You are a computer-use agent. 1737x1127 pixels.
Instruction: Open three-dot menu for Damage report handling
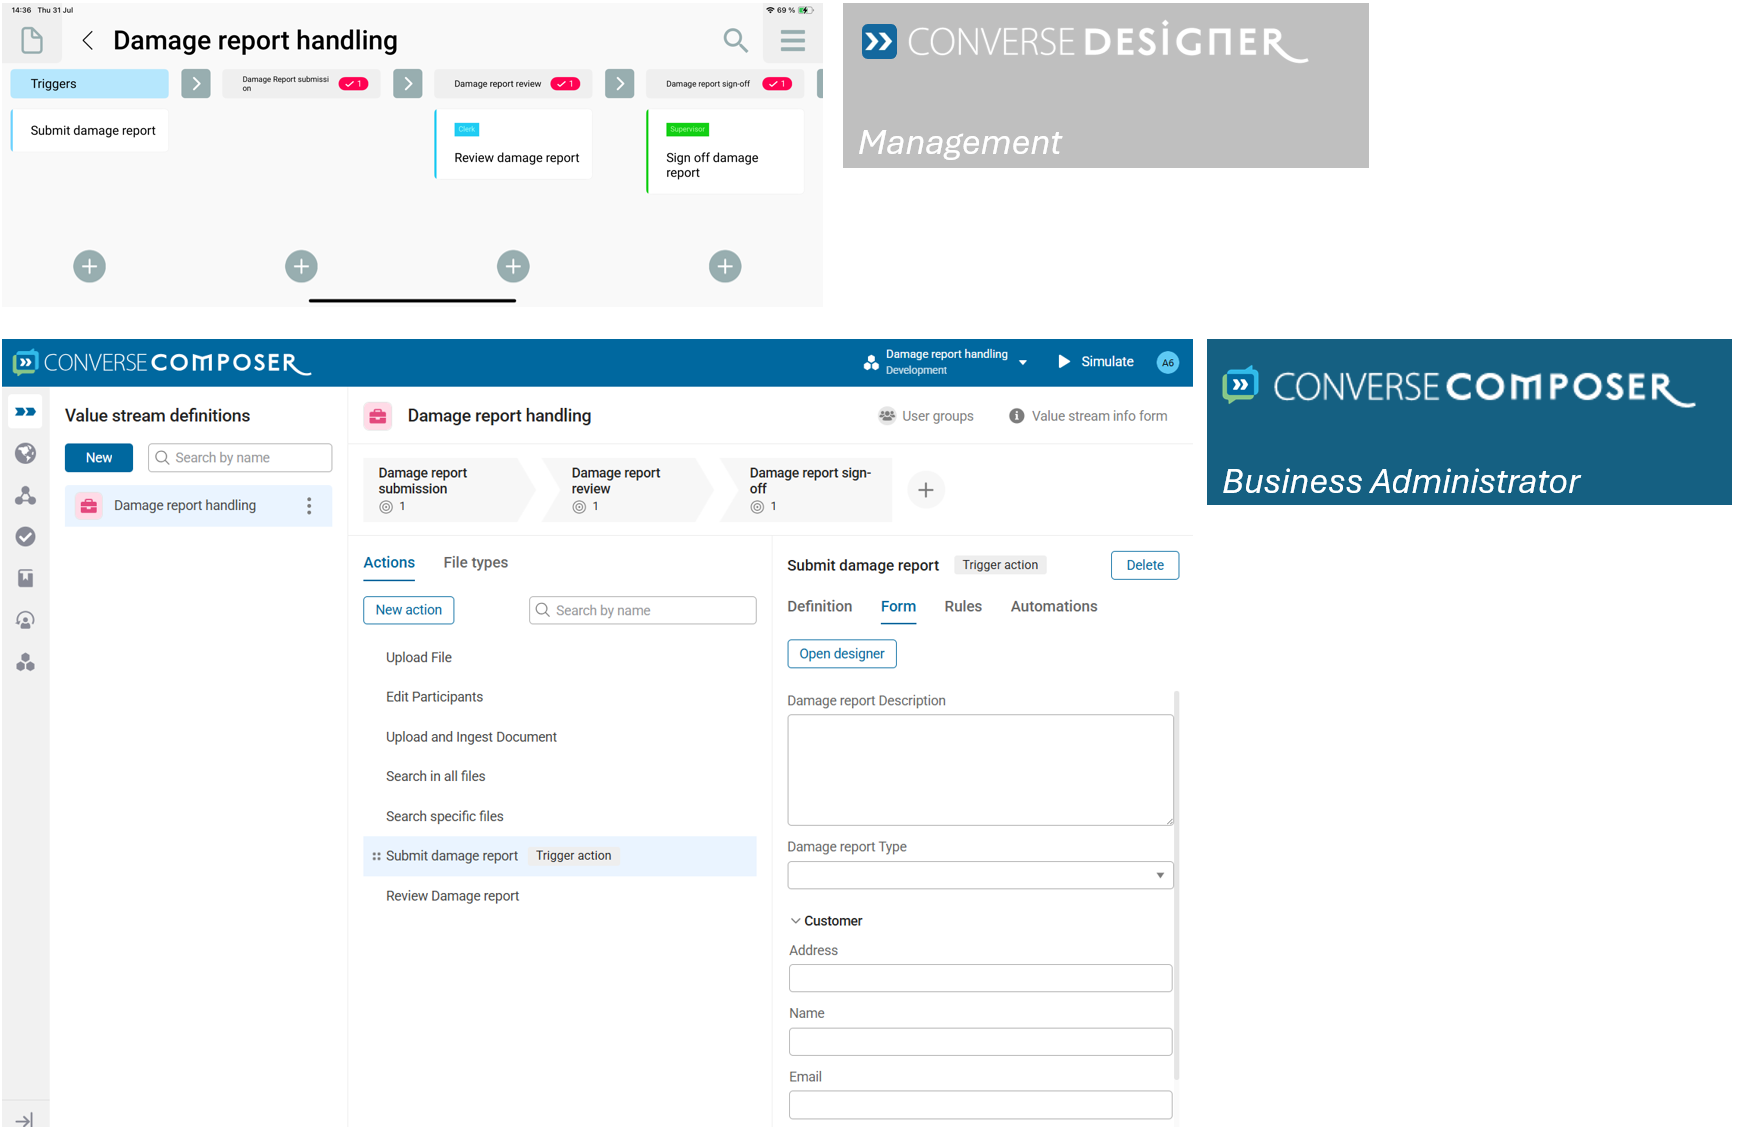[x=309, y=506]
